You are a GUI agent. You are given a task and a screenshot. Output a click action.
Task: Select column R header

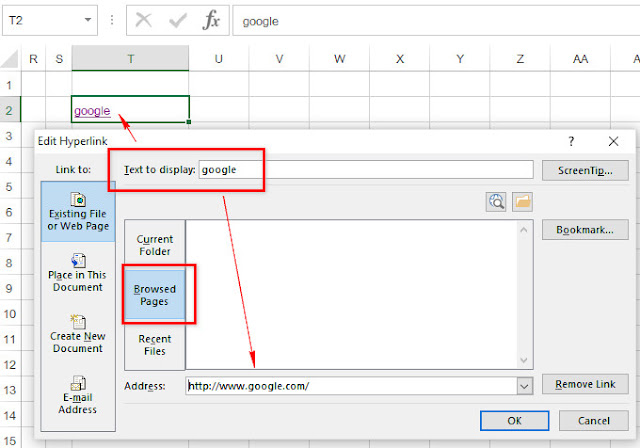click(x=33, y=59)
